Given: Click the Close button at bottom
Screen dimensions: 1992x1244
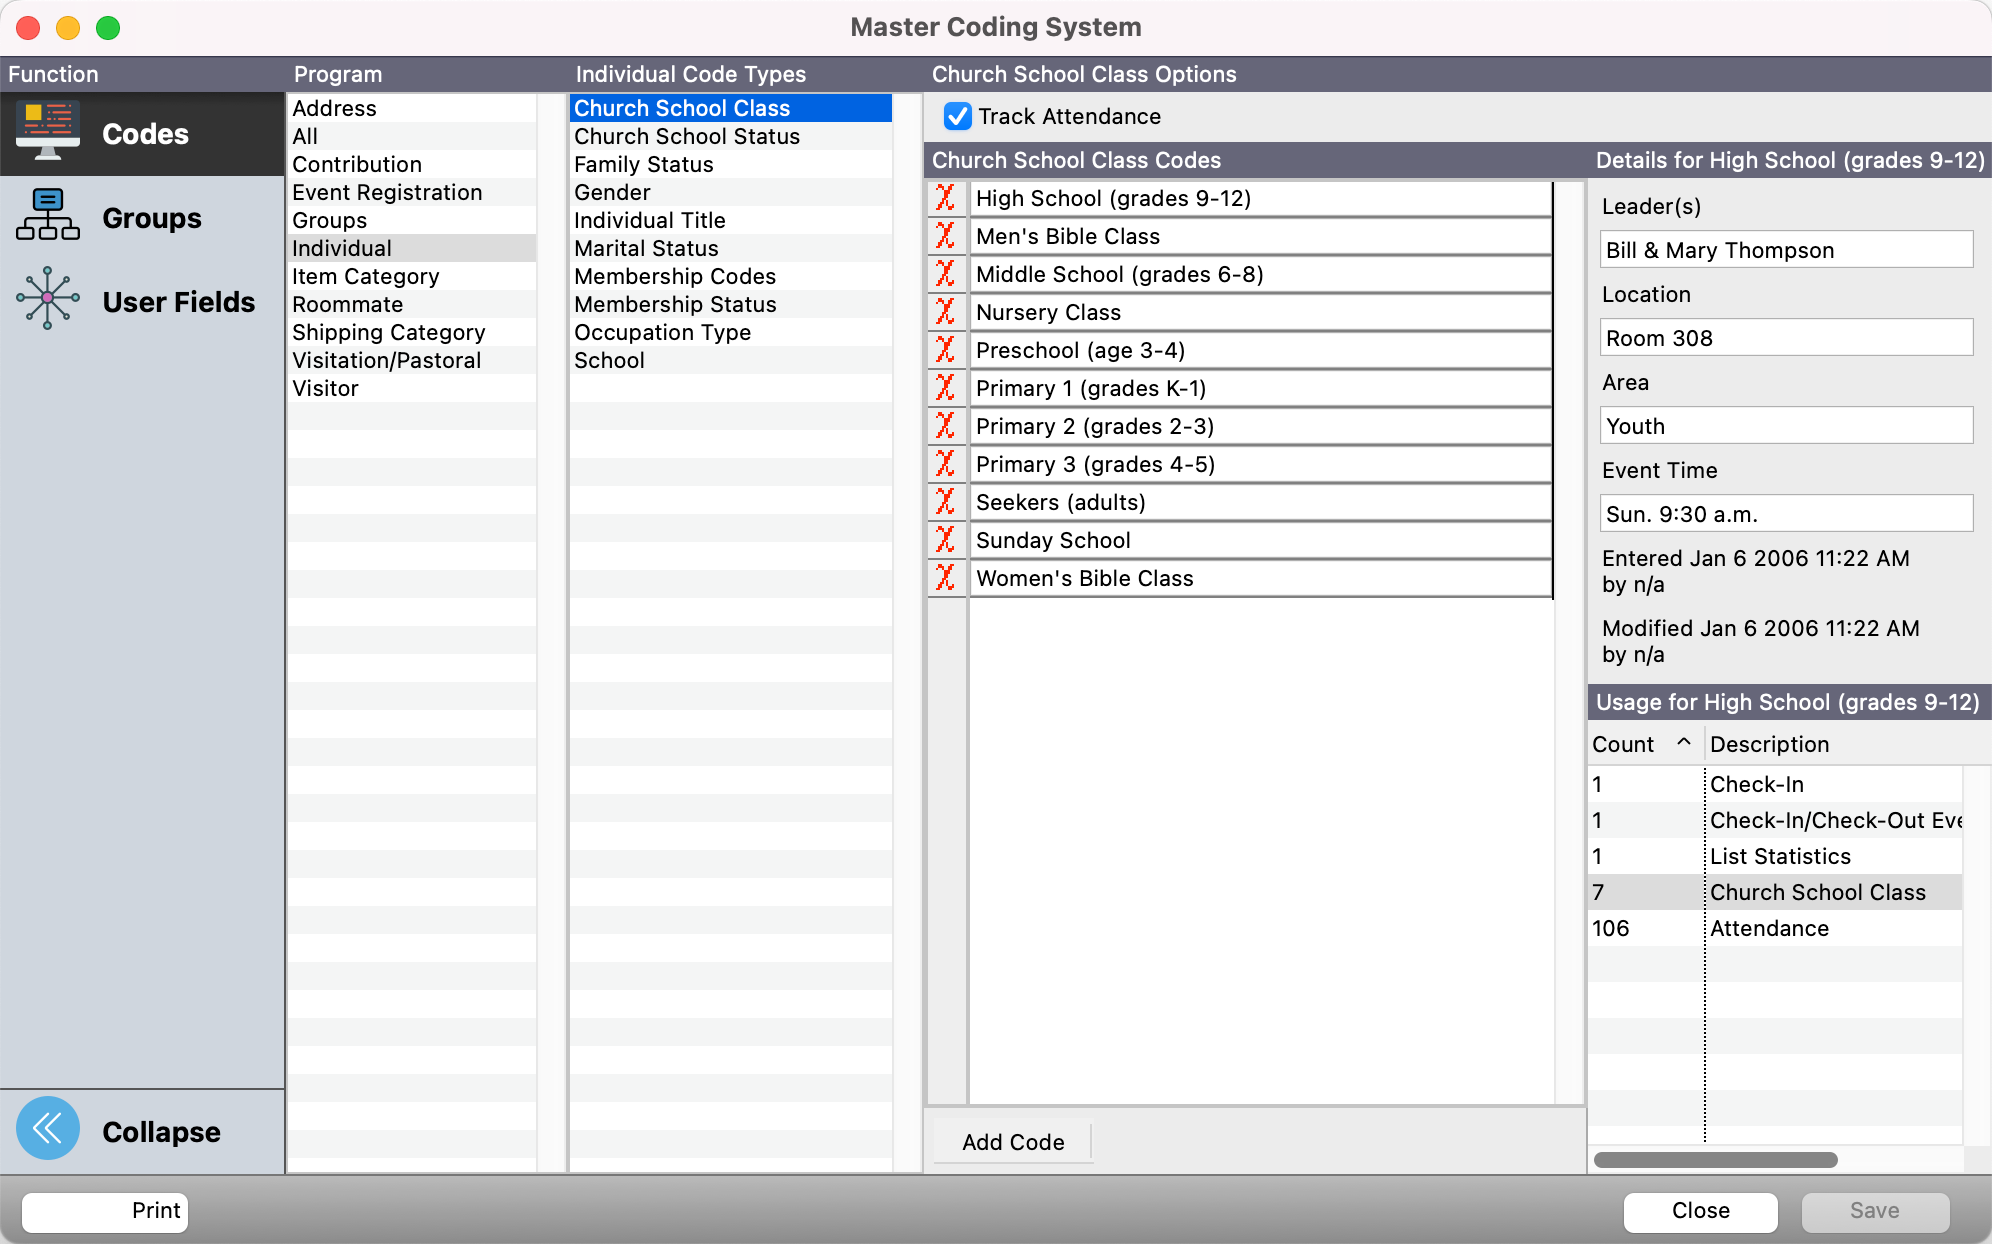Looking at the screenshot, I should [1700, 1211].
